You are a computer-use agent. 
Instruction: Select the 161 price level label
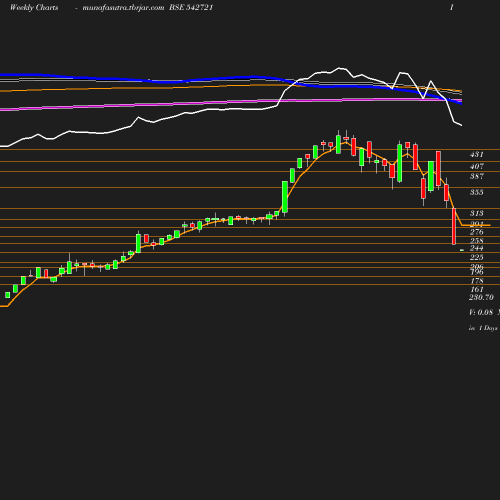477,289
